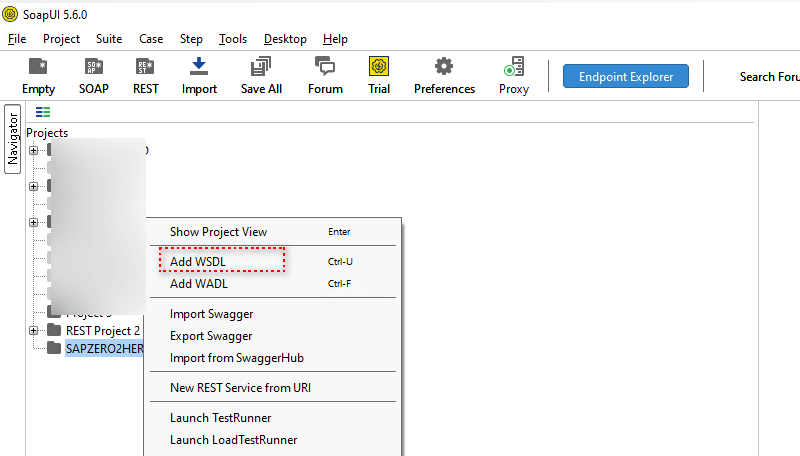Screen dimensions: 800x456
Task: Choose Add WADL in the context menu
Action: (198, 283)
